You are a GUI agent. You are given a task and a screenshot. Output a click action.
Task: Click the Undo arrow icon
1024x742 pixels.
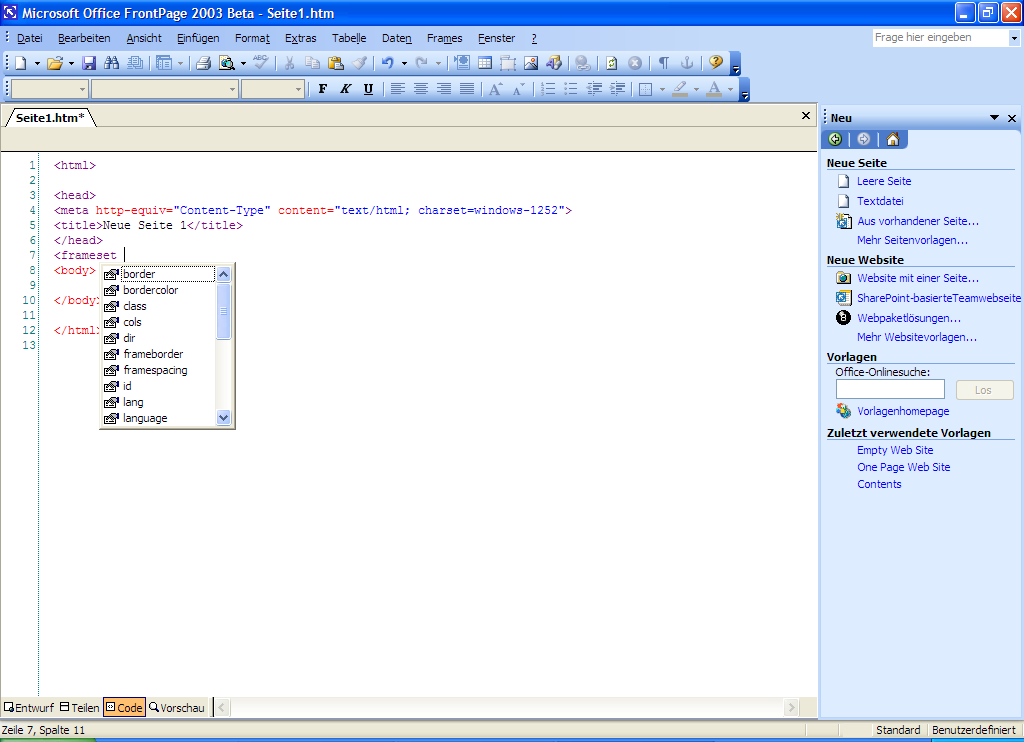tap(387, 63)
